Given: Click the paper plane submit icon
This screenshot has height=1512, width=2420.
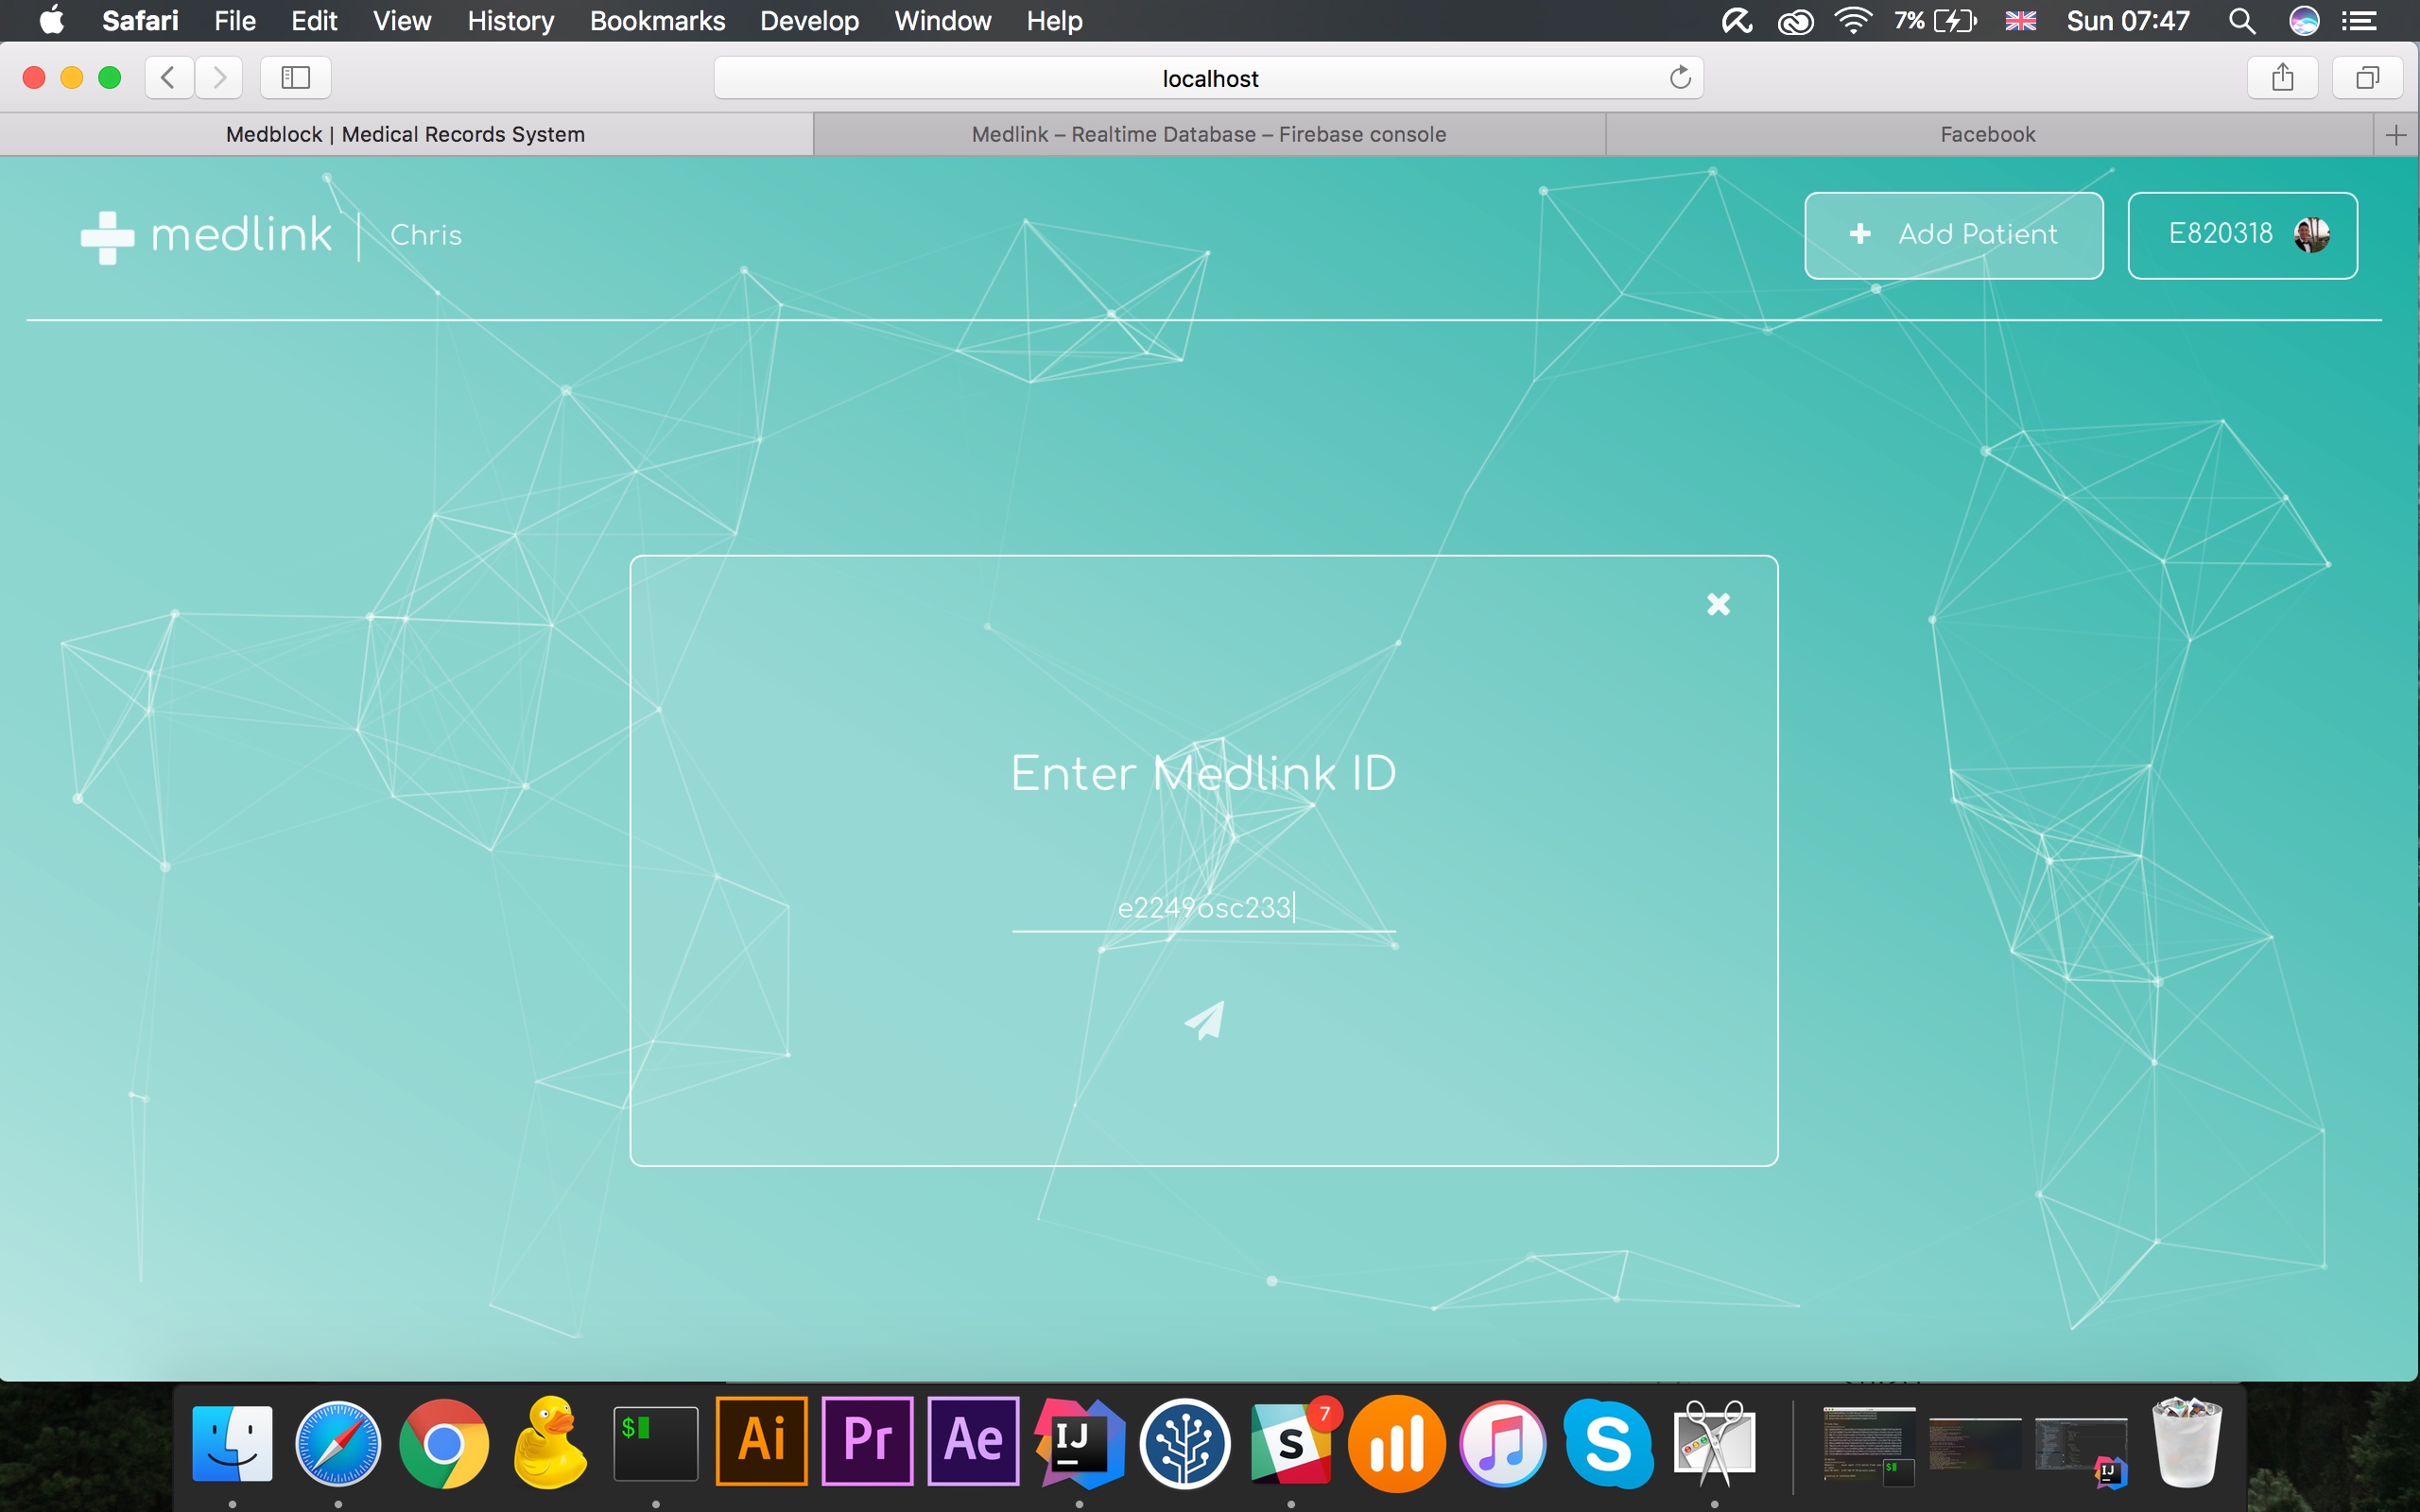Looking at the screenshot, I should (x=1204, y=1021).
